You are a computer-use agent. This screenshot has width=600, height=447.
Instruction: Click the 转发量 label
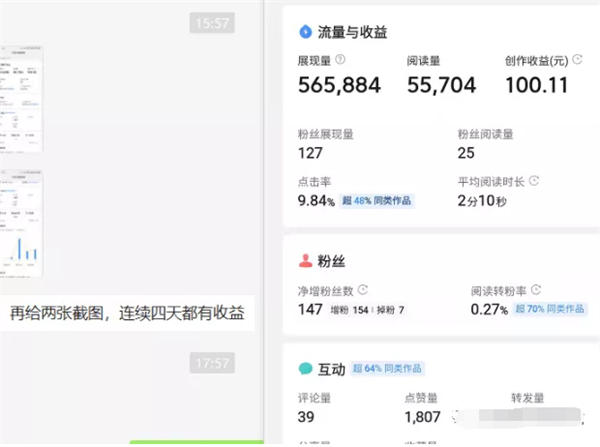(x=528, y=398)
